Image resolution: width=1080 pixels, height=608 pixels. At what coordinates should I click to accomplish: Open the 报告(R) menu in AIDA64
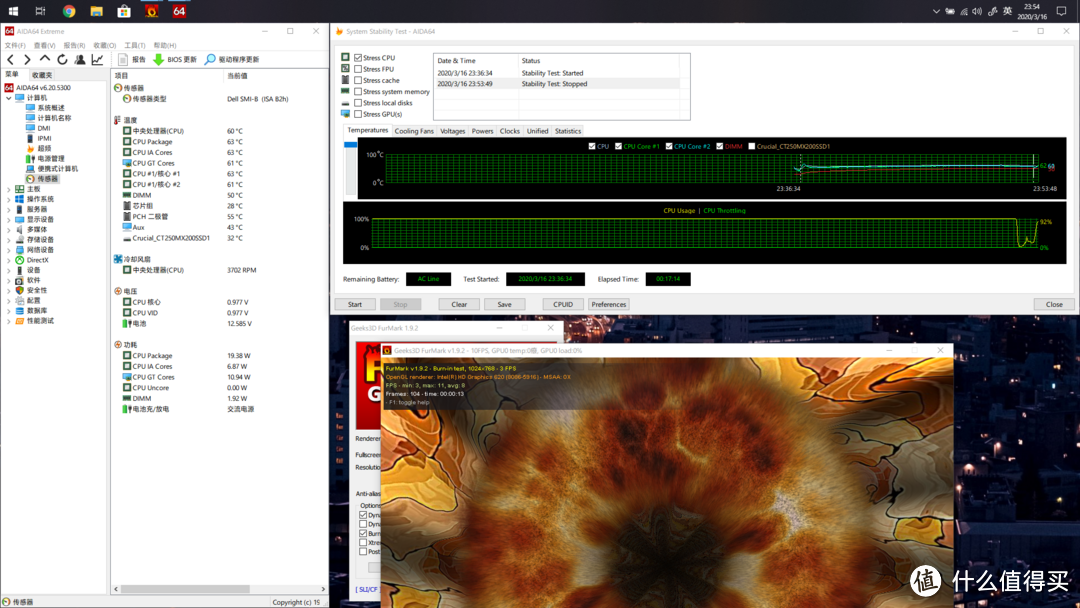74,45
